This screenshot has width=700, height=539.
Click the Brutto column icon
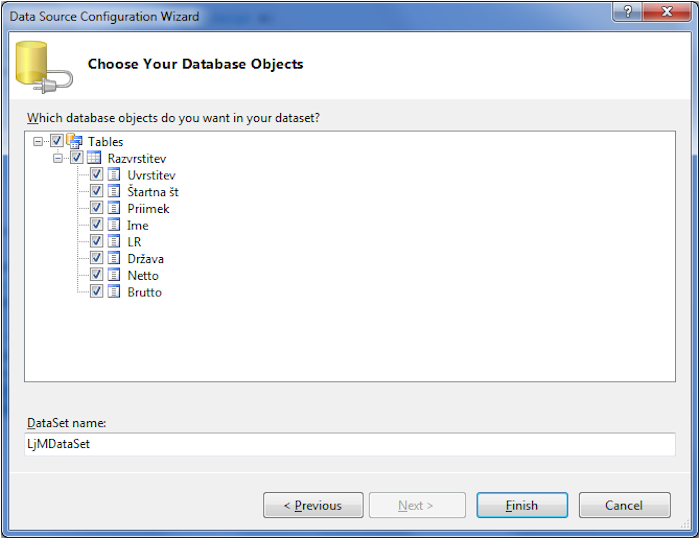click(115, 292)
